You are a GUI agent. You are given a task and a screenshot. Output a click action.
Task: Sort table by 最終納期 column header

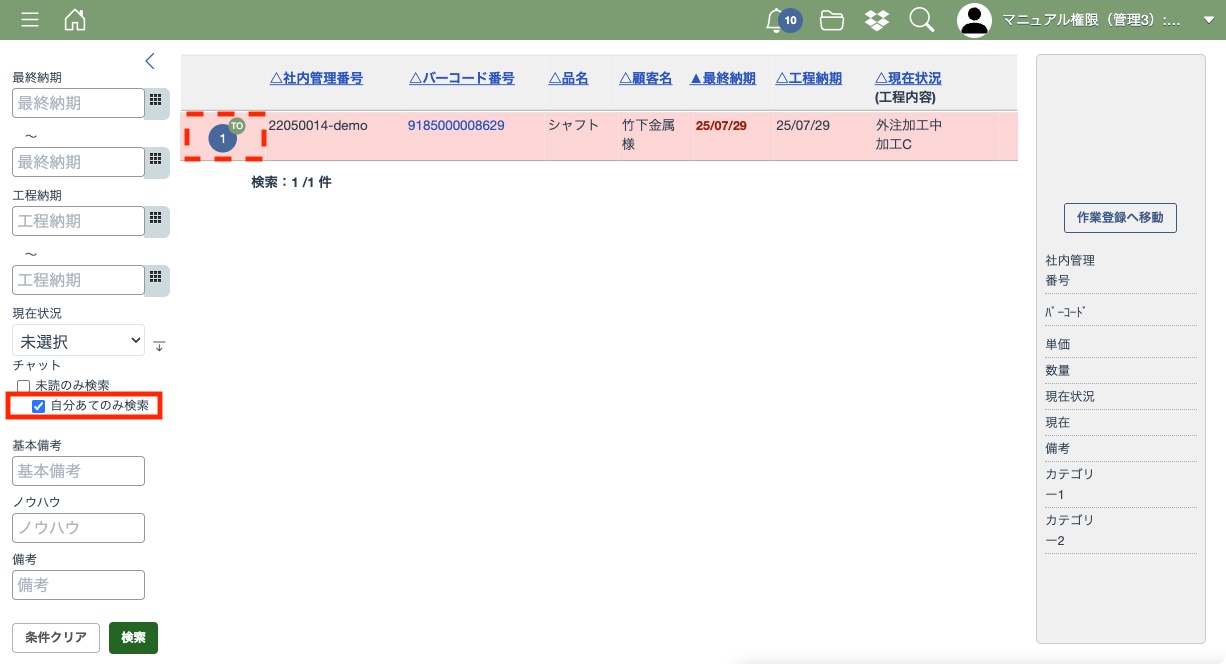pyautogui.click(x=722, y=78)
